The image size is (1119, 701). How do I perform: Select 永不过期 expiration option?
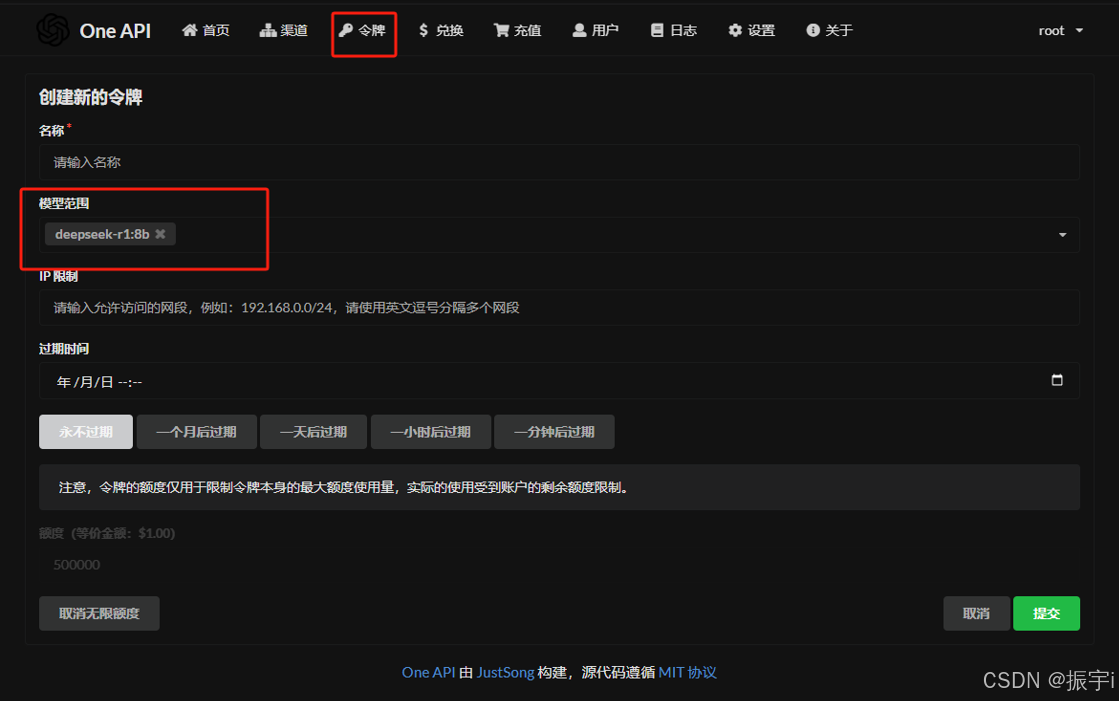85,431
